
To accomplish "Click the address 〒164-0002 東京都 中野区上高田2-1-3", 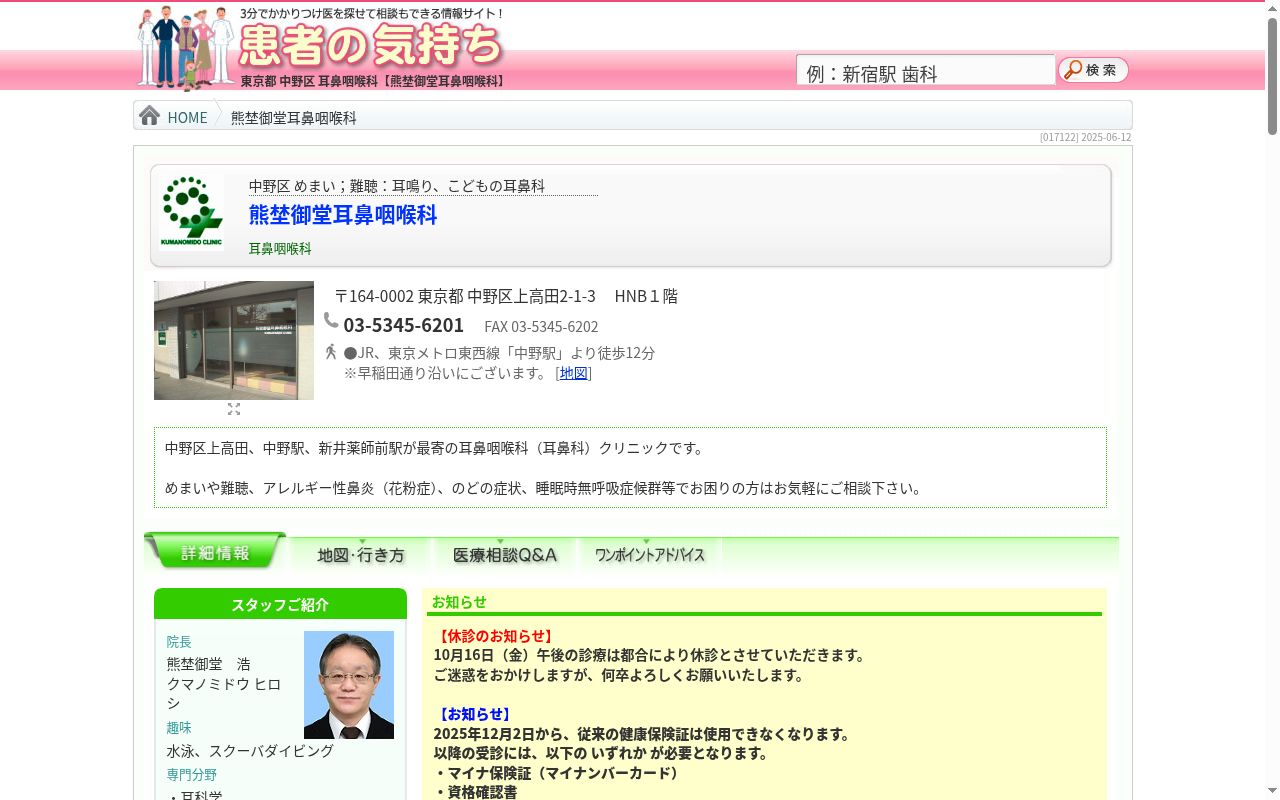I will click(x=465, y=296).
